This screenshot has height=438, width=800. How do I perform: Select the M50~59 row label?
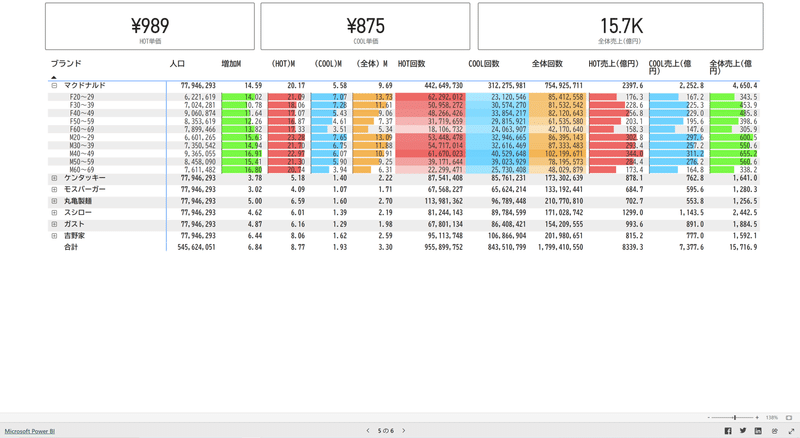coord(82,162)
